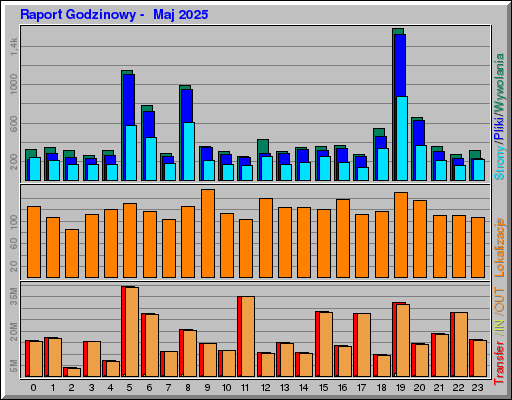Viewport: 512px width, 400px height.
Task: Select the orange Lokalizacje bar for hour 9
Action: click(208, 233)
